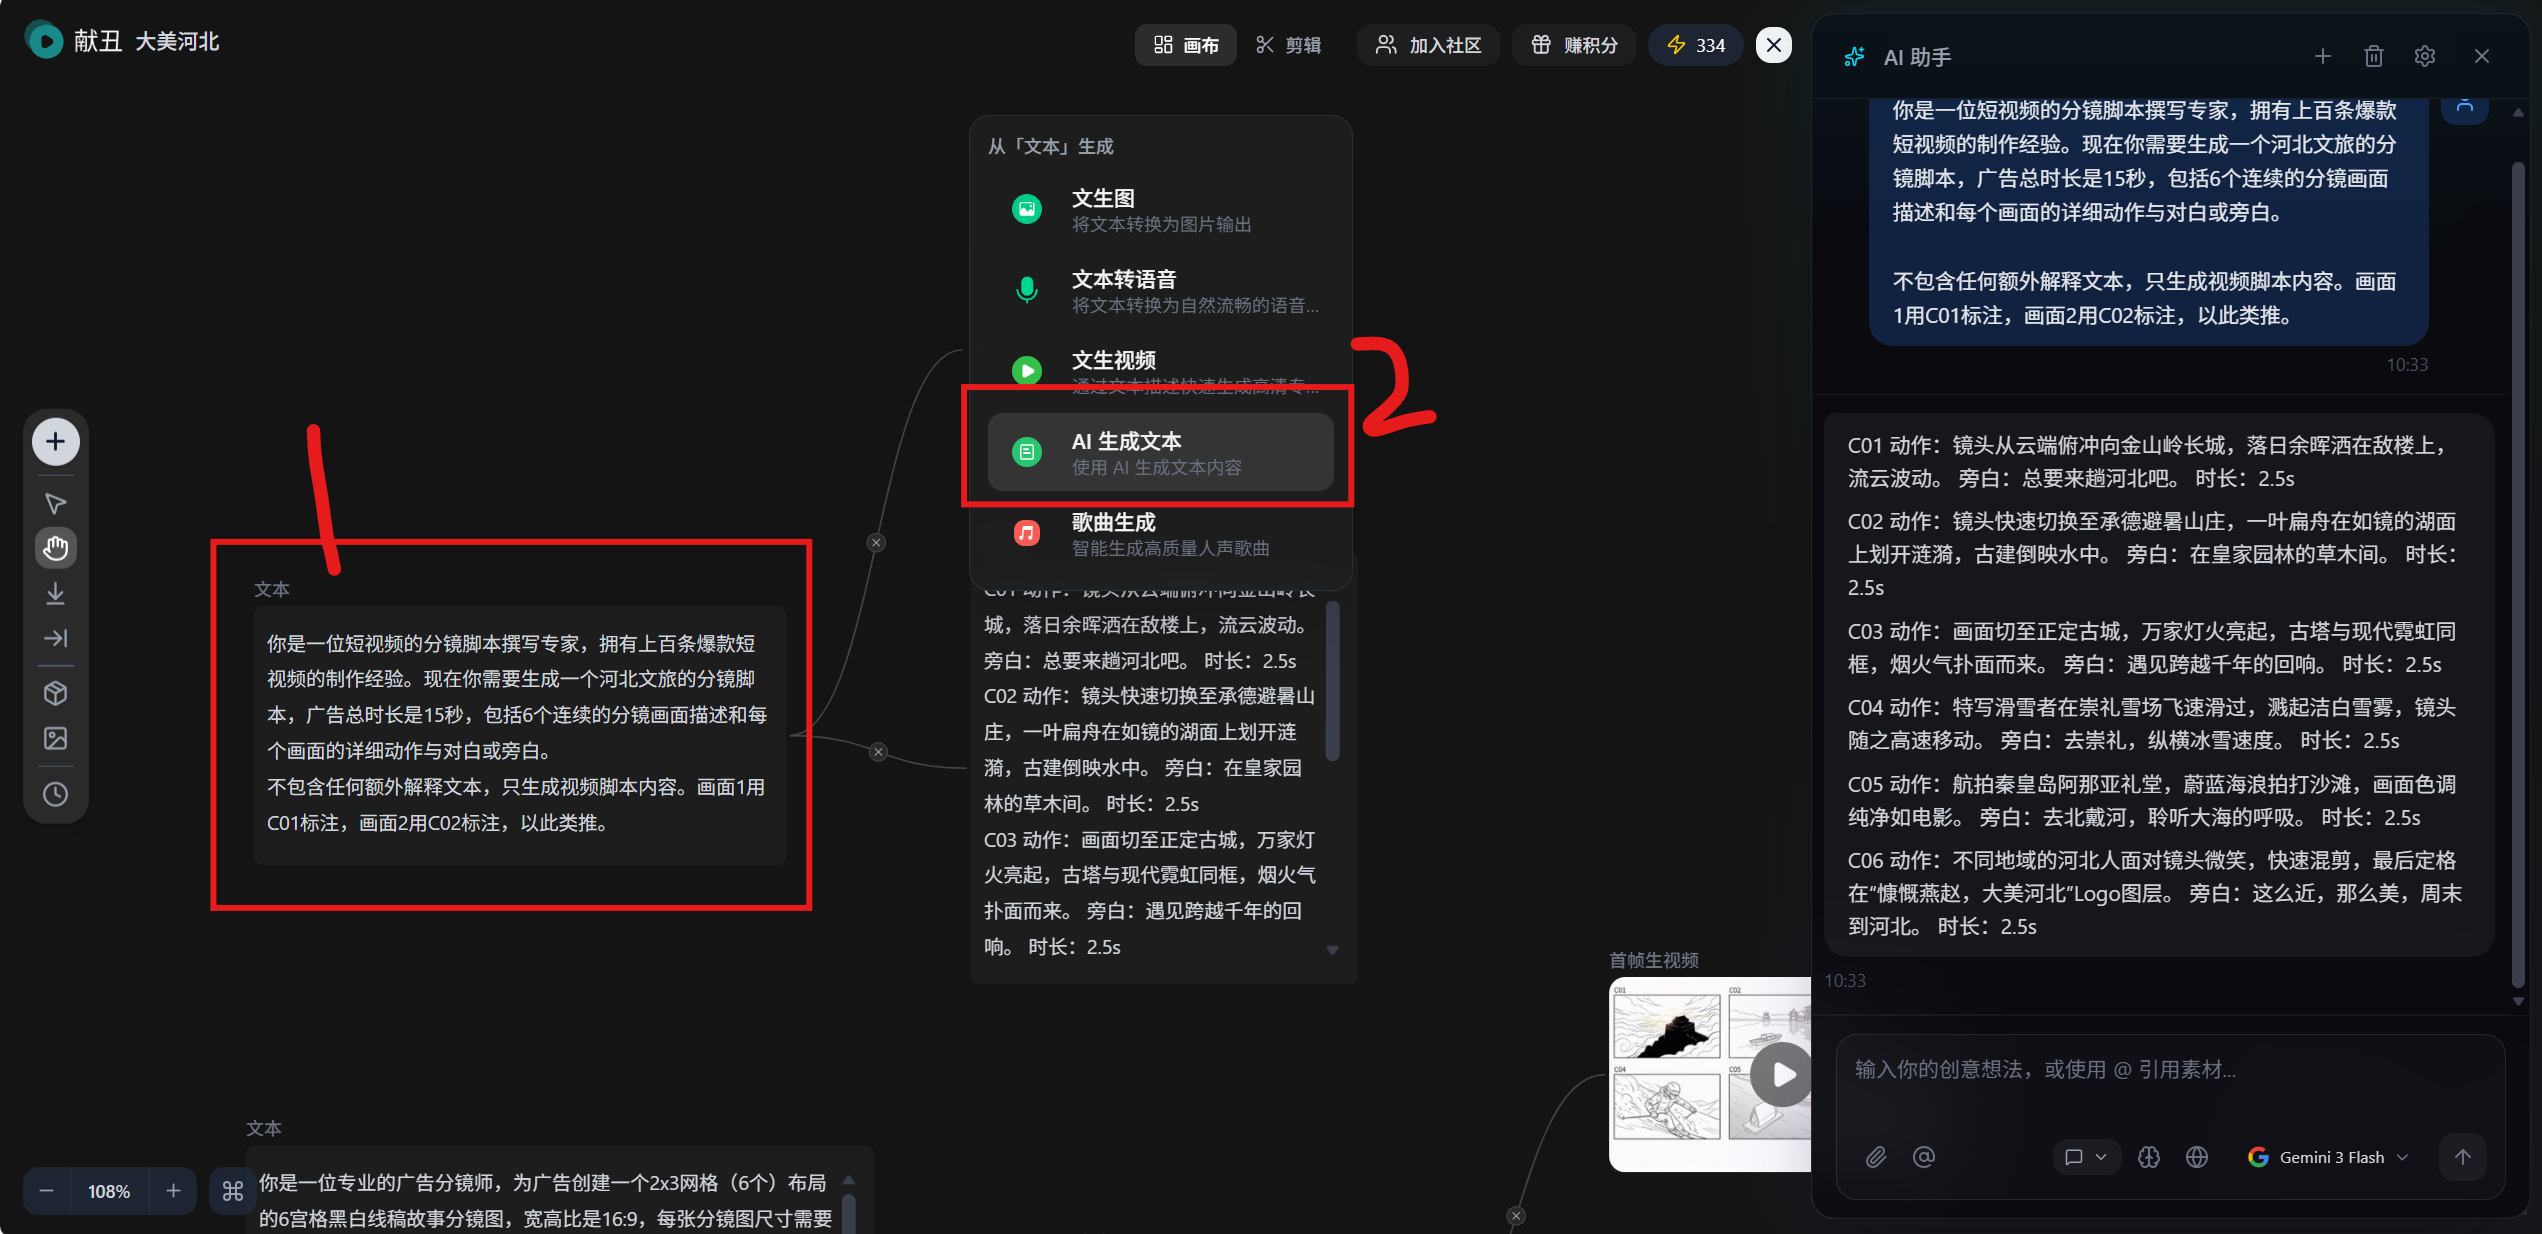The height and width of the screenshot is (1234, 2542).
Task: Open the 3D asset box icon
Action: (x=55, y=693)
